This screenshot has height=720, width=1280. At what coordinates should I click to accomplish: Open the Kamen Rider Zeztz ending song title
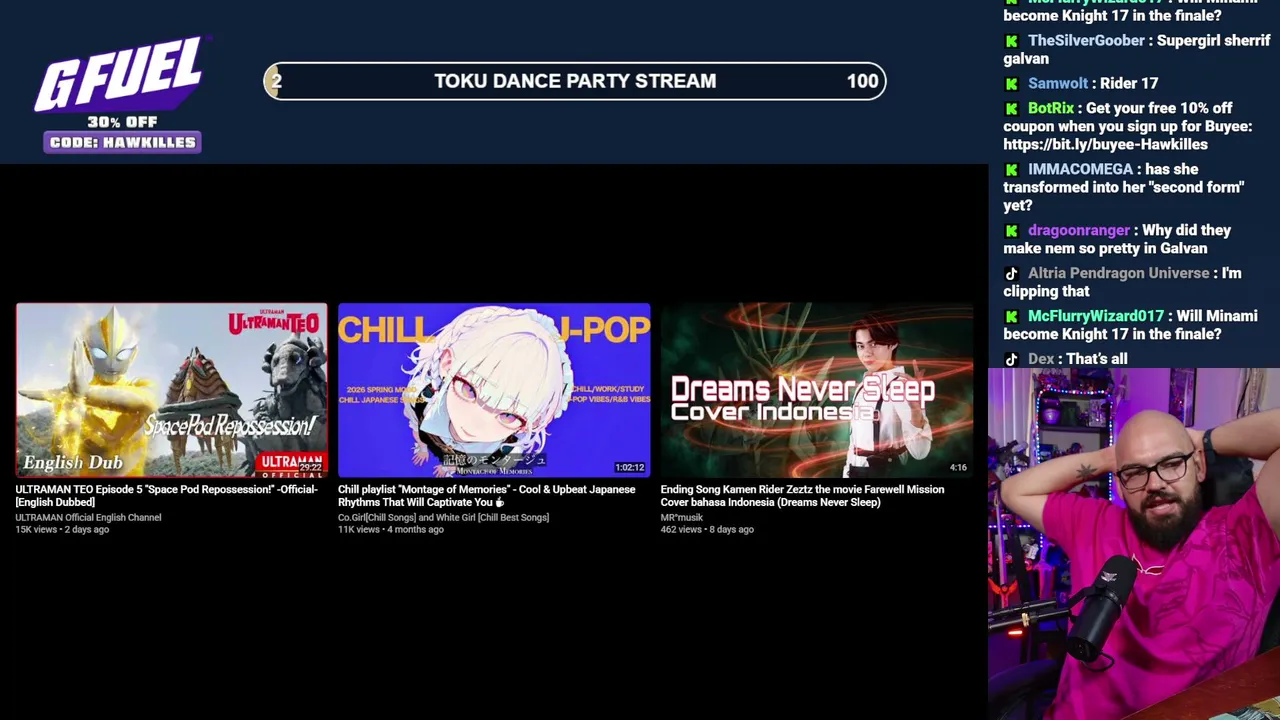point(802,496)
